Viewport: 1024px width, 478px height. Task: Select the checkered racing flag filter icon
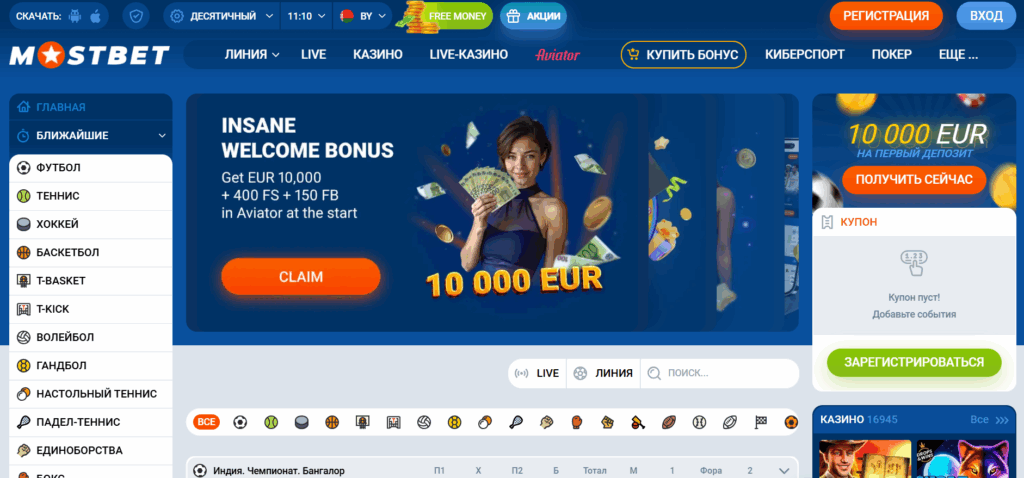point(761,422)
